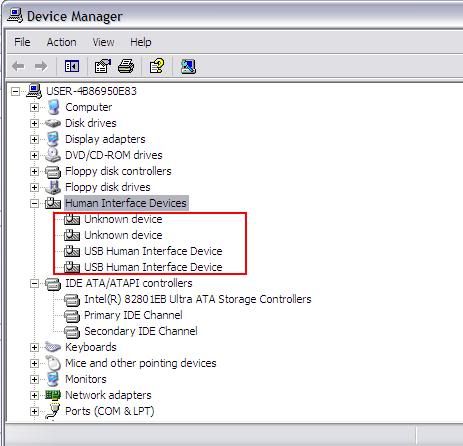Select the second USB Human Interface Device
Viewport: 463px width, 446px height.
pos(153,267)
